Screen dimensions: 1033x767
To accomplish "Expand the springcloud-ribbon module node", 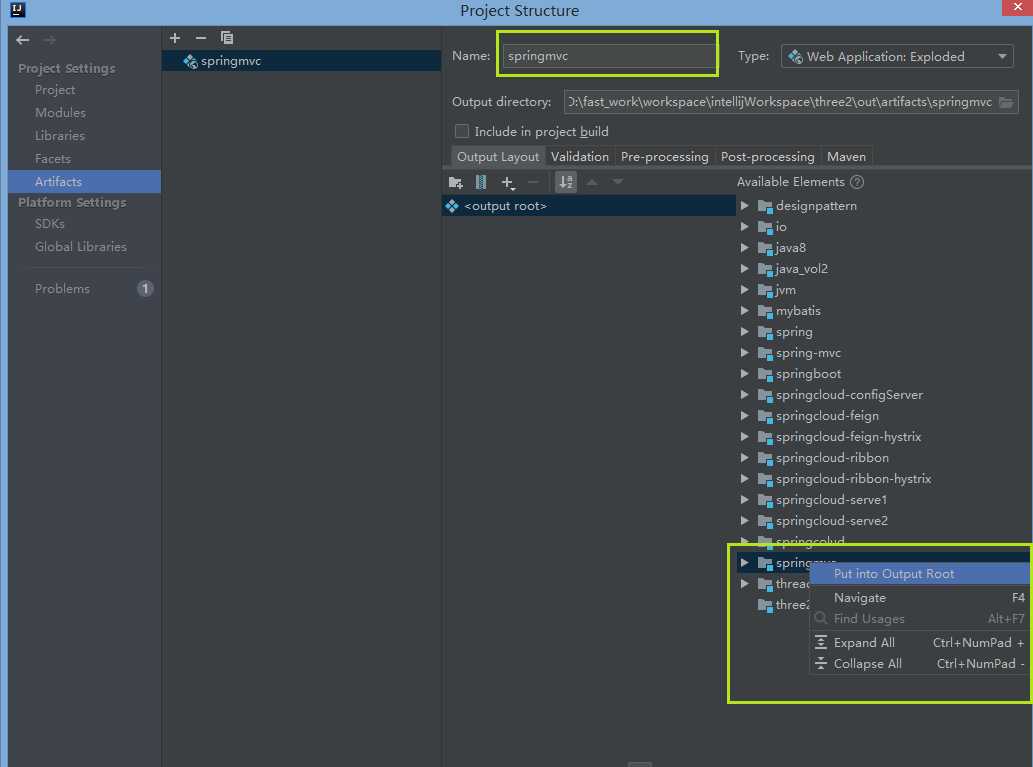I will pyautogui.click(x=744, y=458).
